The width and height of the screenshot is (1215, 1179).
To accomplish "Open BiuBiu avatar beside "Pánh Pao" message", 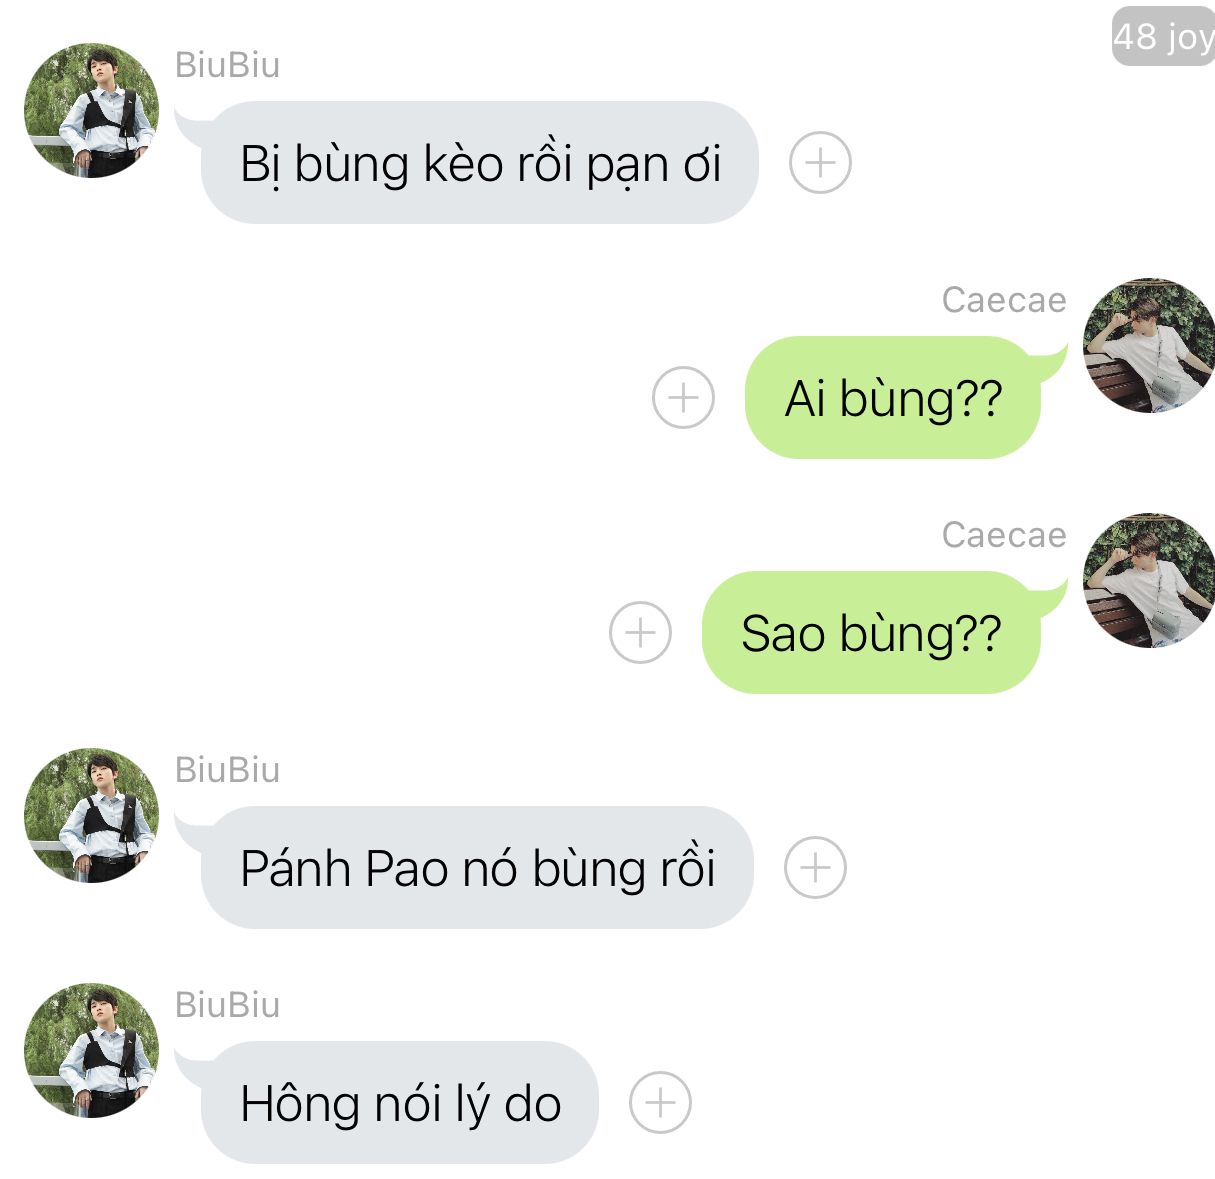I will pos(91,815).
